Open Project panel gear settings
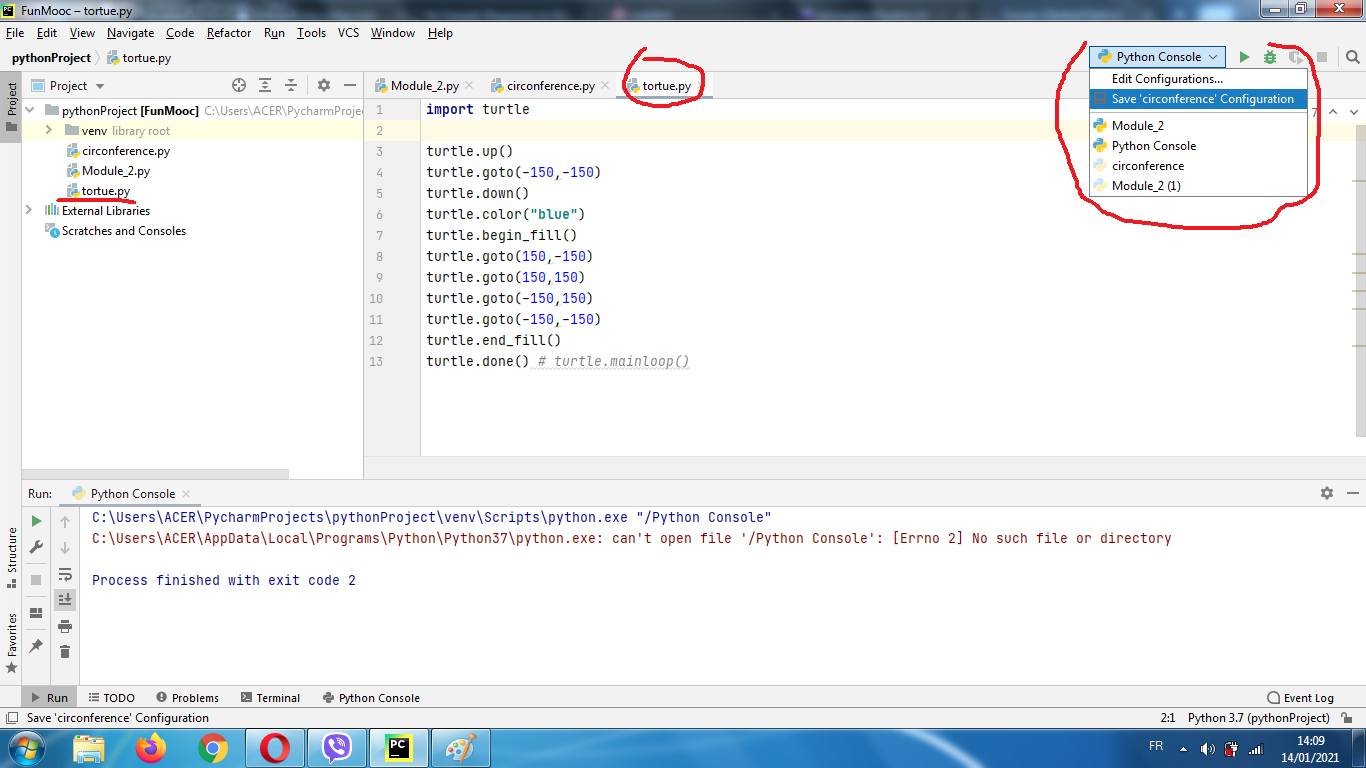Screen dimensions: 1366x768 (324, 85)
